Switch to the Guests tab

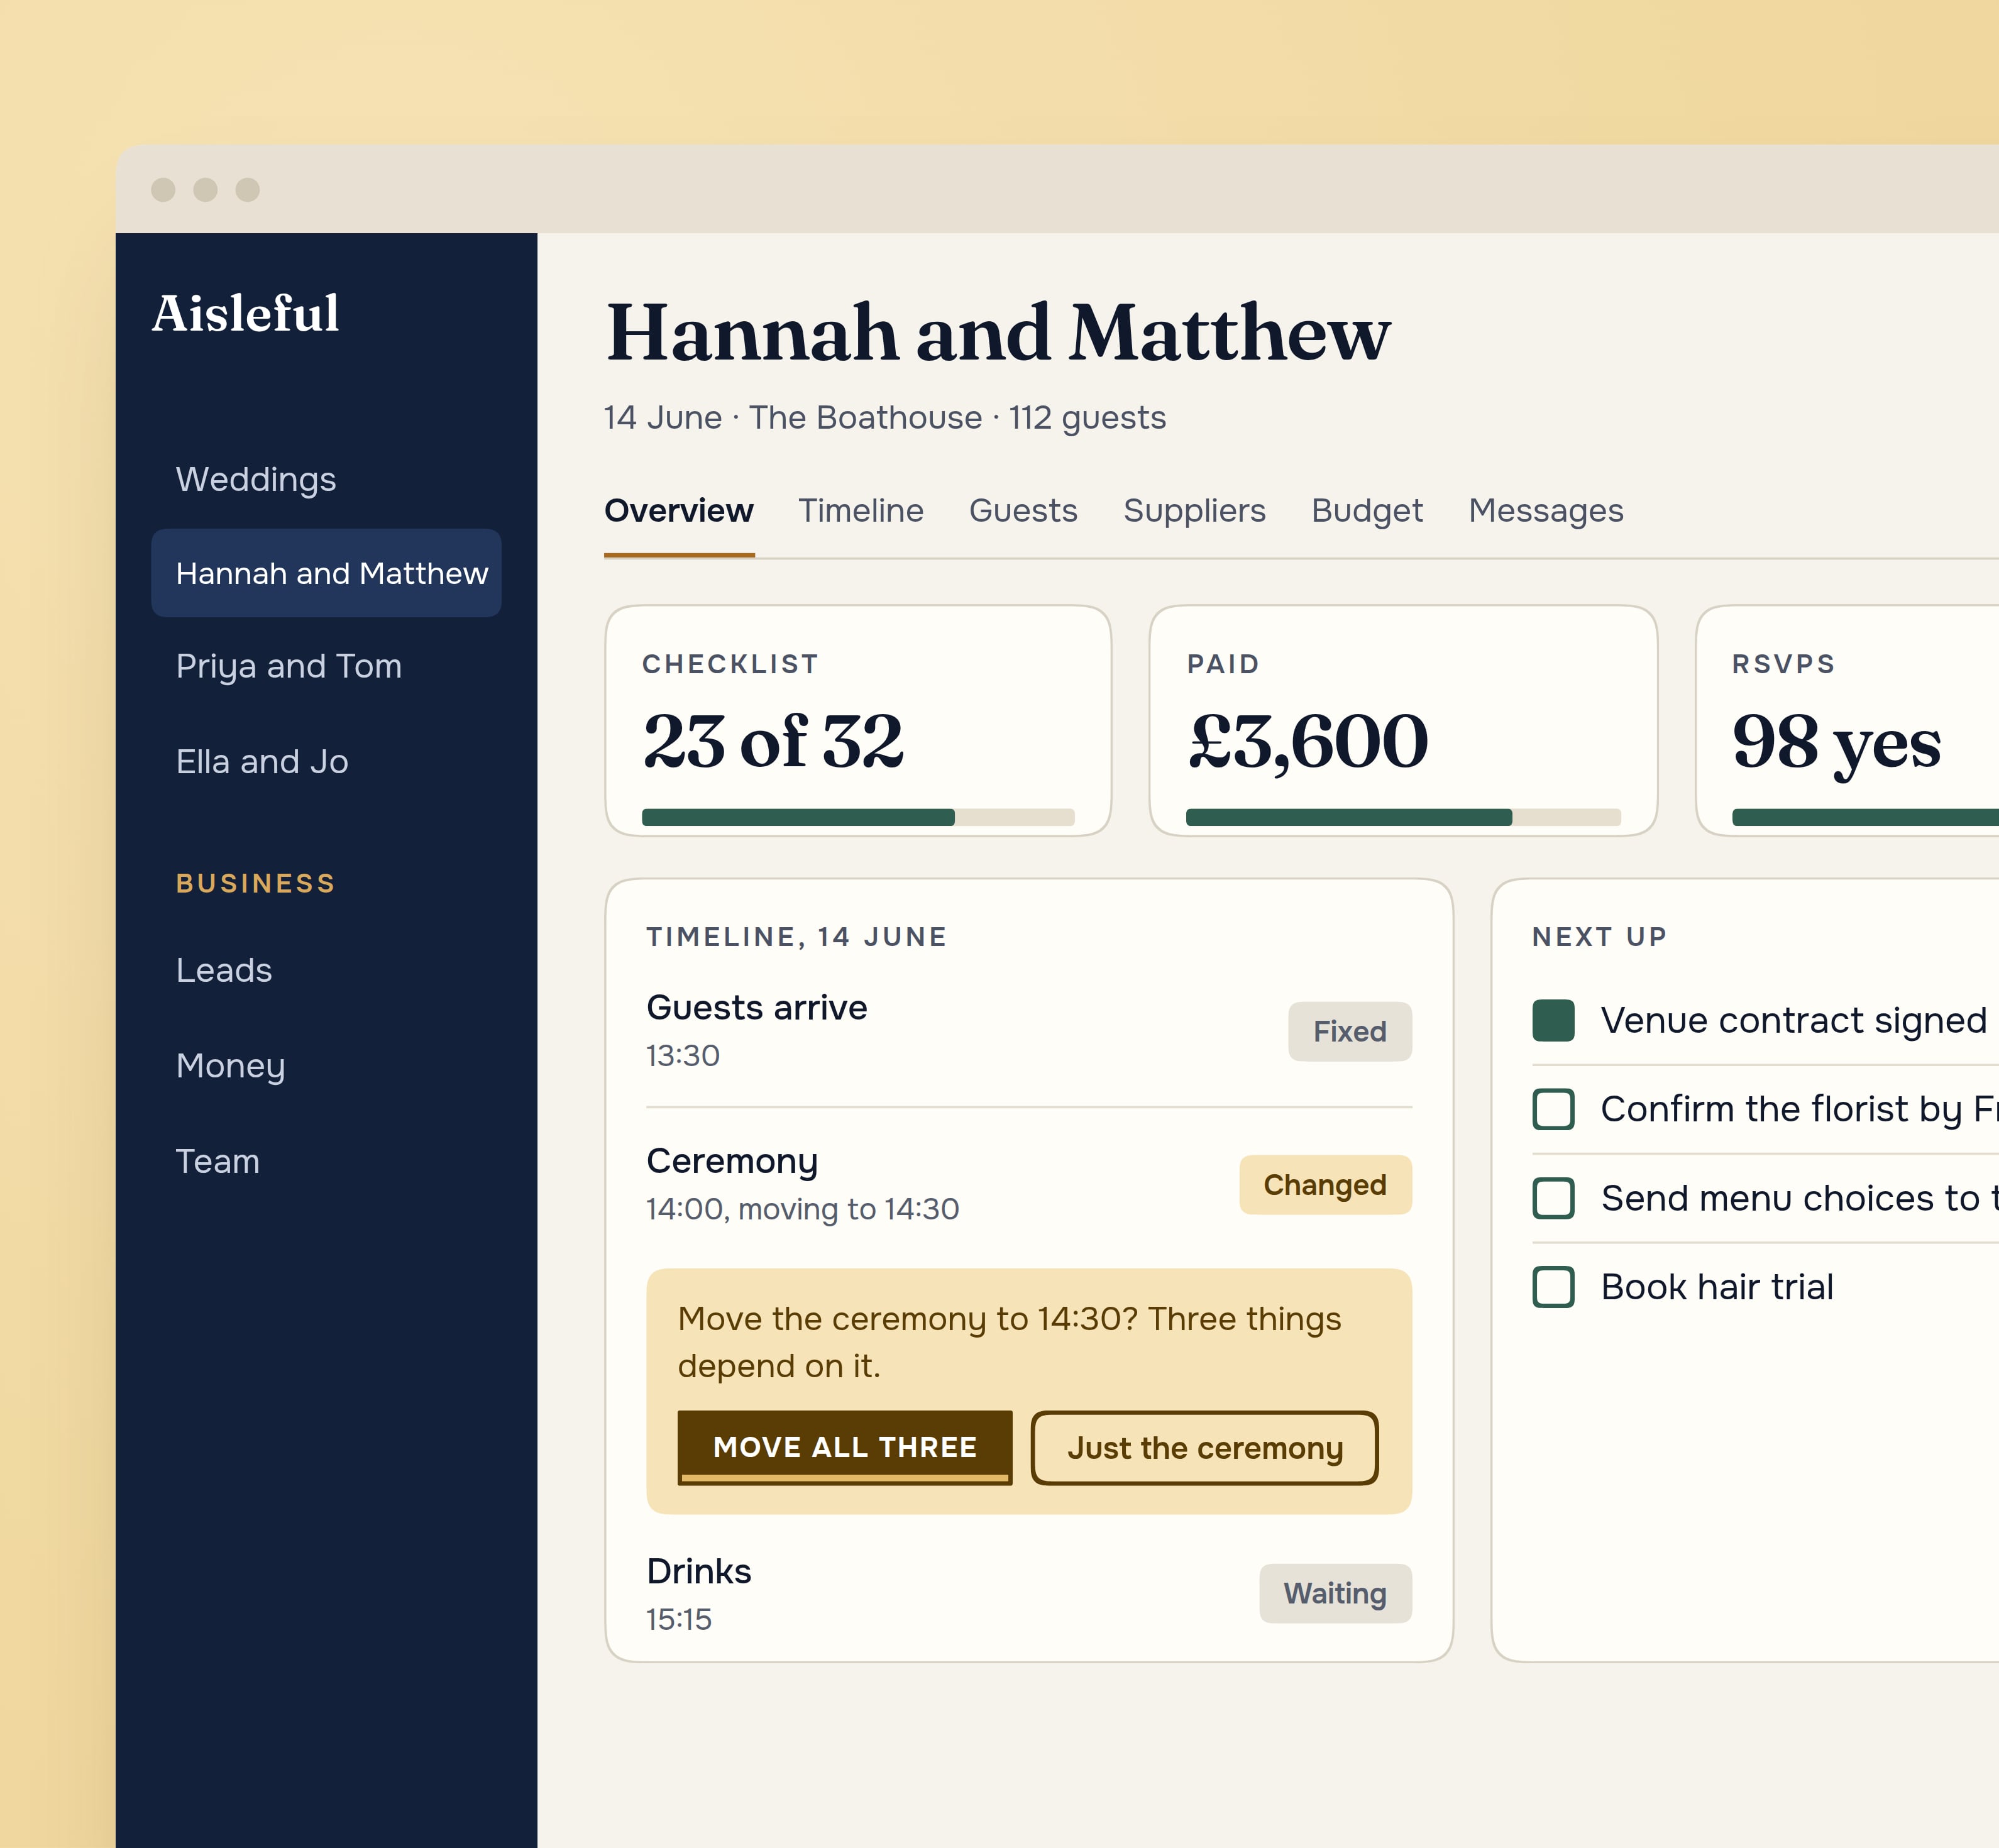pos(1023,511)
